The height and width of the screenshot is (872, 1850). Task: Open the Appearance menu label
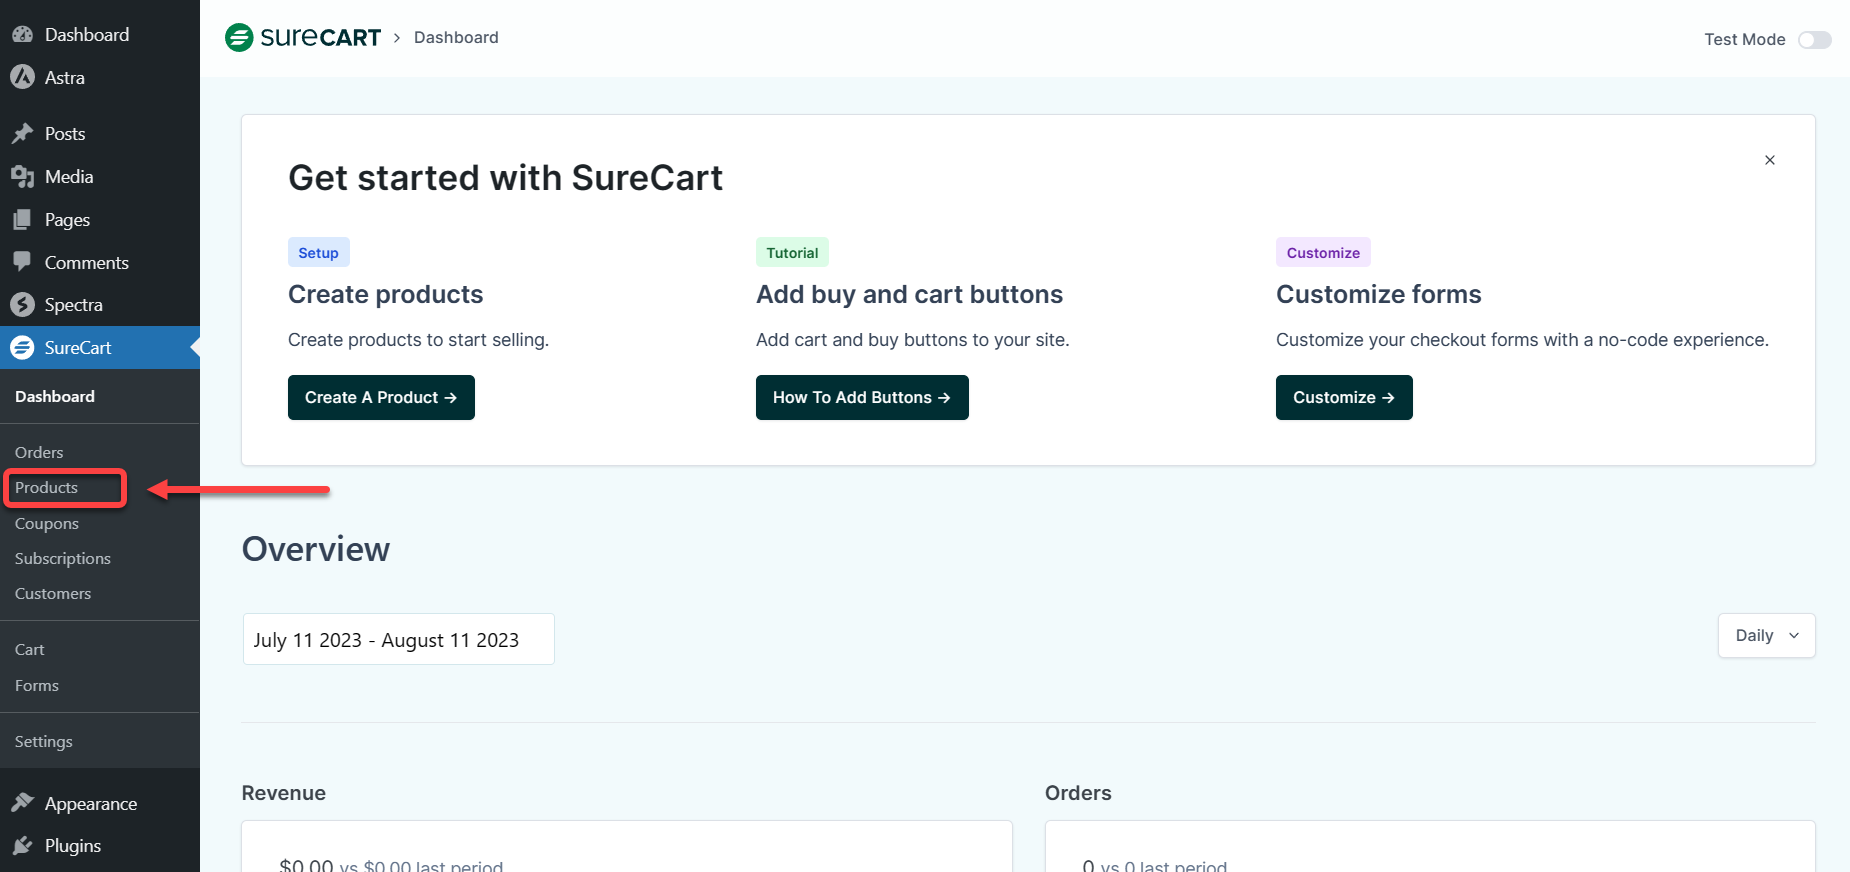91,803
